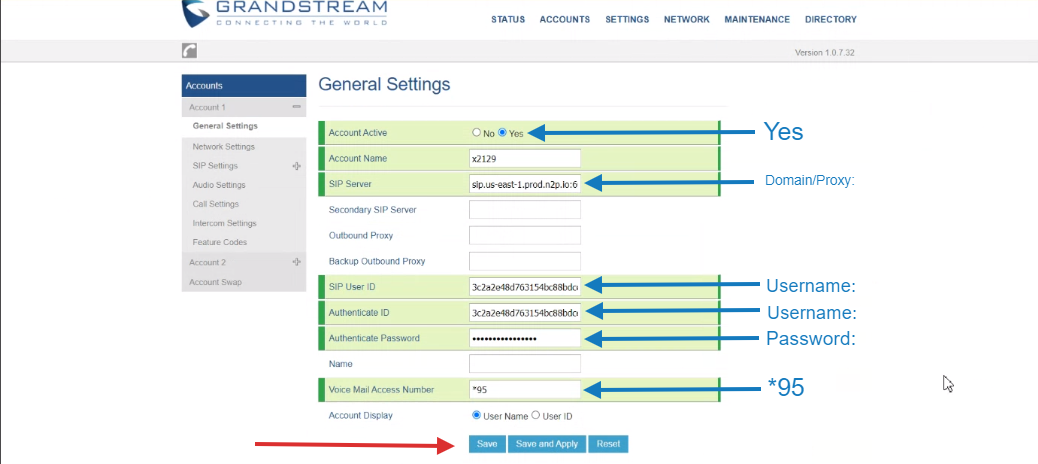Select Account 2 in sidebar
This screenshot has height=464, width=1038.
click(x=207, y=263)
